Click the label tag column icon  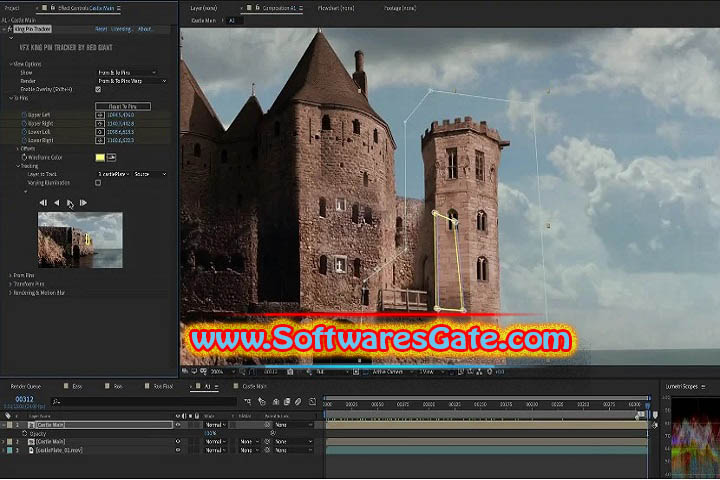[8, 416]
